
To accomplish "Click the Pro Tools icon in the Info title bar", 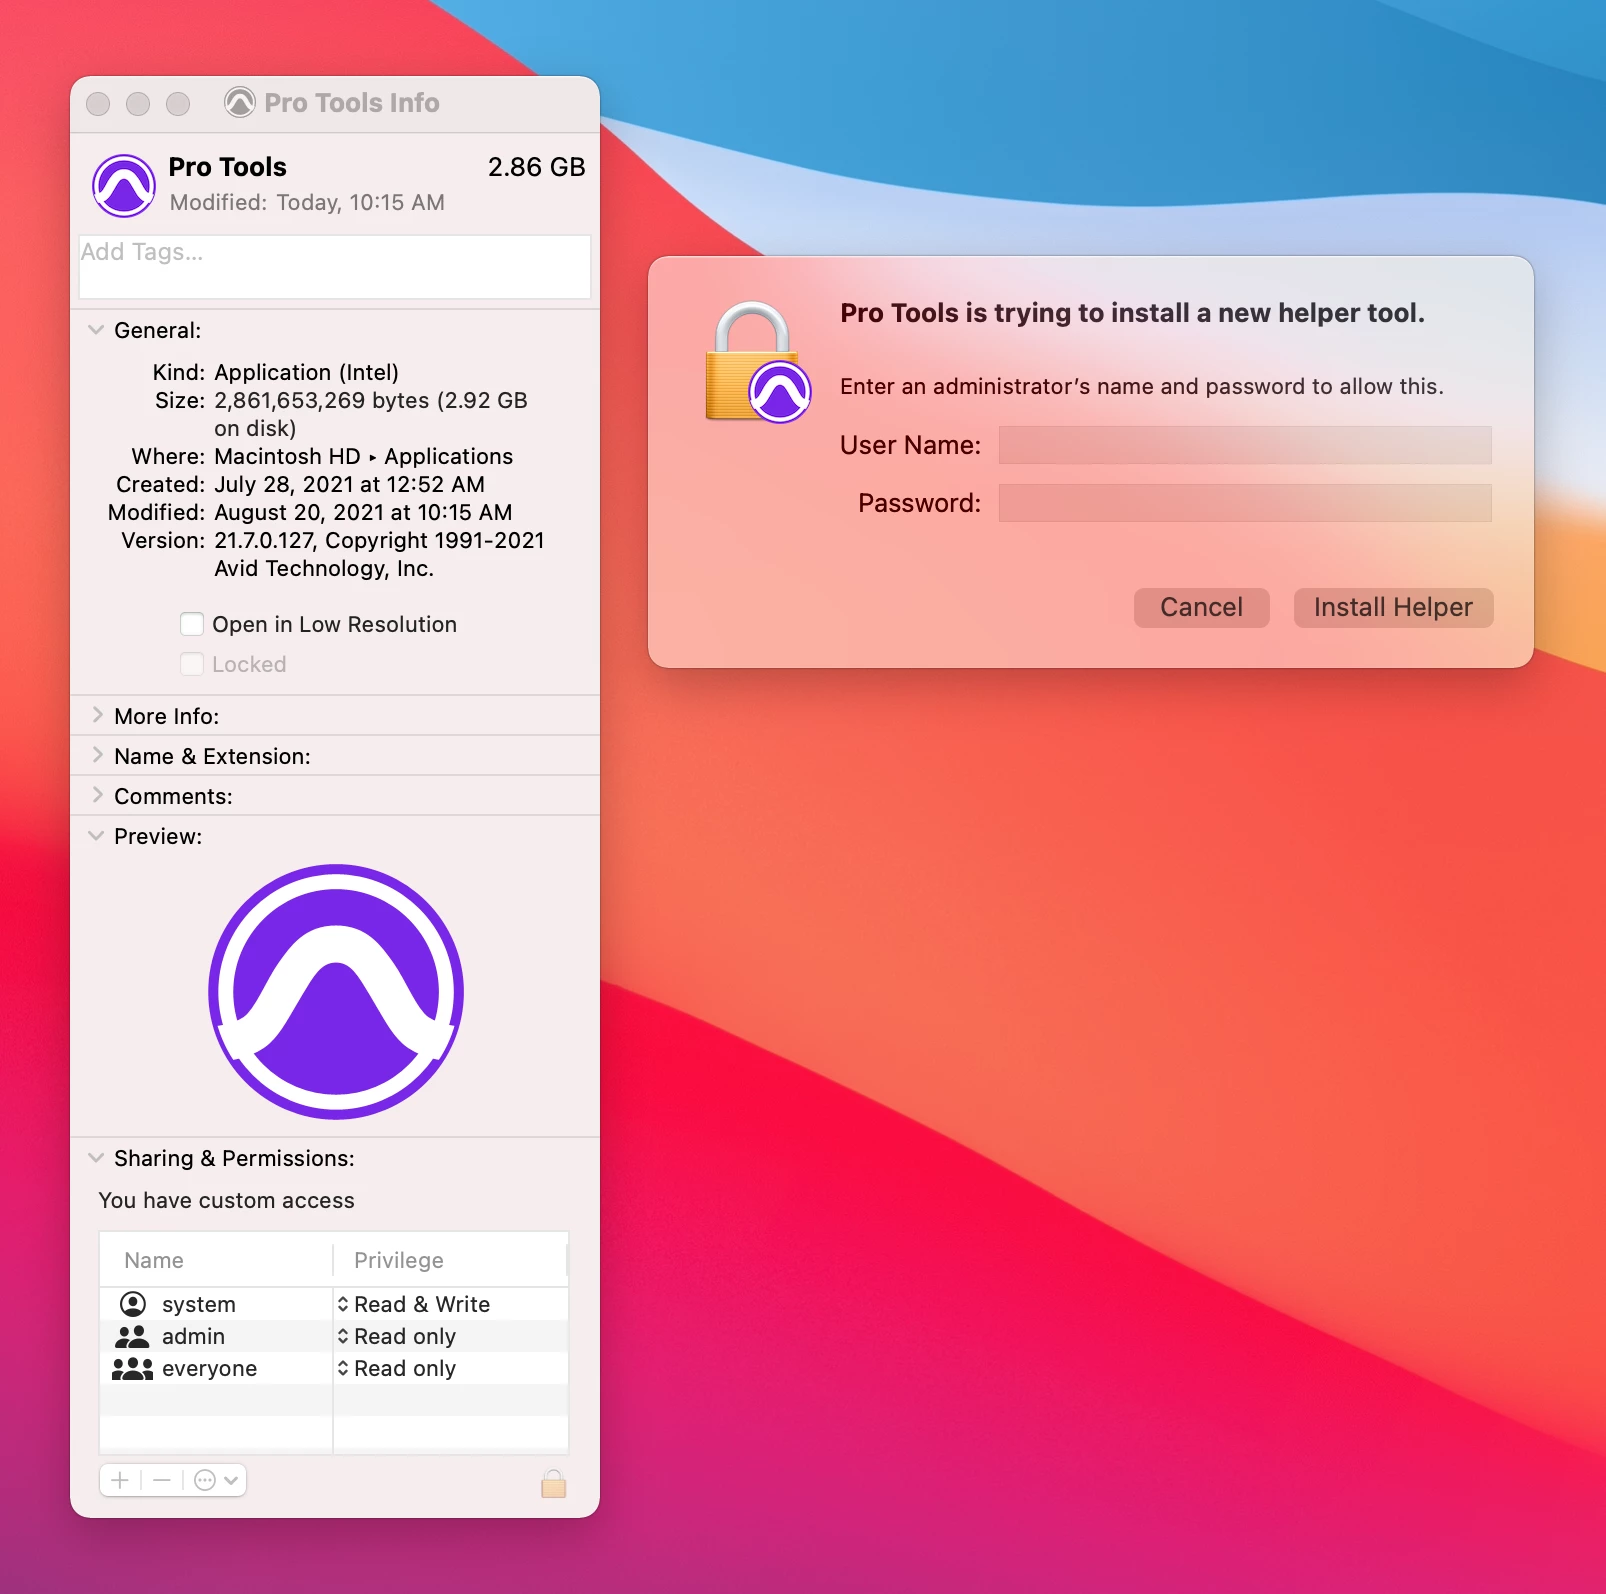I will pos(240,102).
